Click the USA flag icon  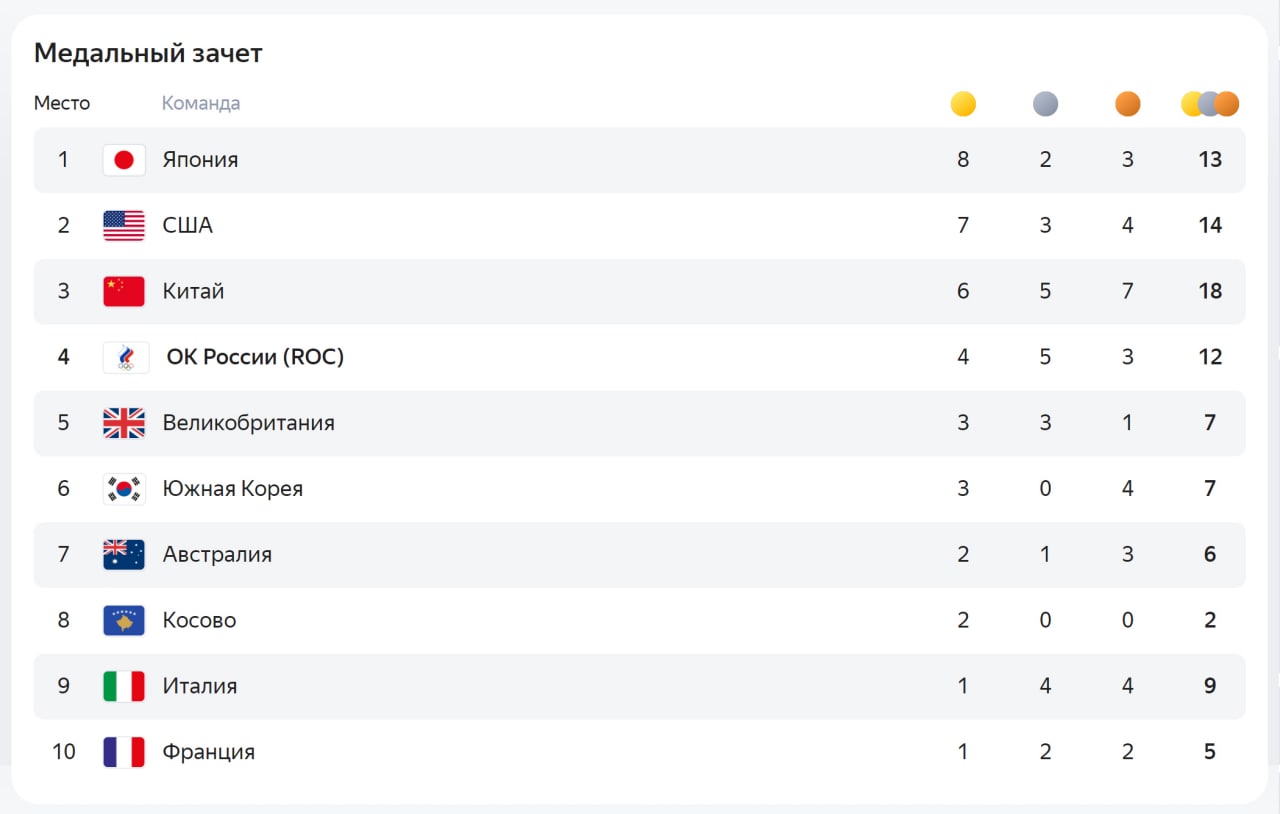click(124, 226)
